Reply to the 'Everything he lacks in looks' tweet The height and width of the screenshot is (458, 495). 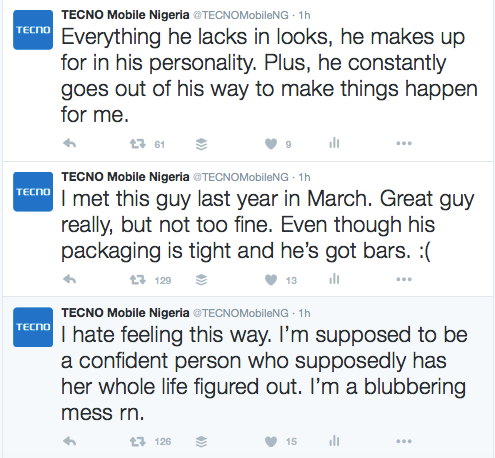[70, 143]
